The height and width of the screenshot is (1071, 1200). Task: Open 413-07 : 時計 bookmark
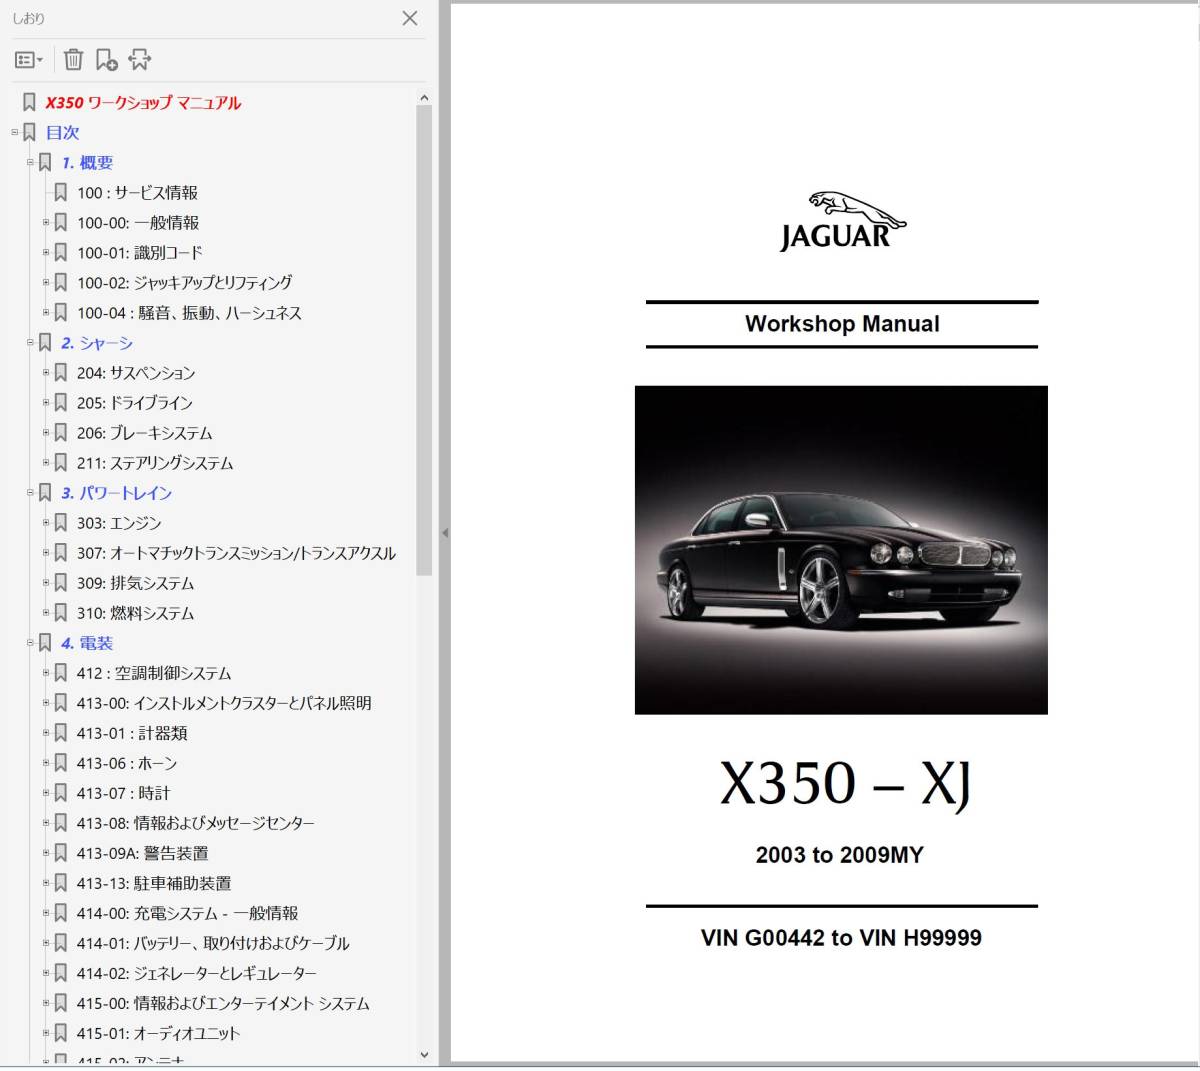pos(124,793)
